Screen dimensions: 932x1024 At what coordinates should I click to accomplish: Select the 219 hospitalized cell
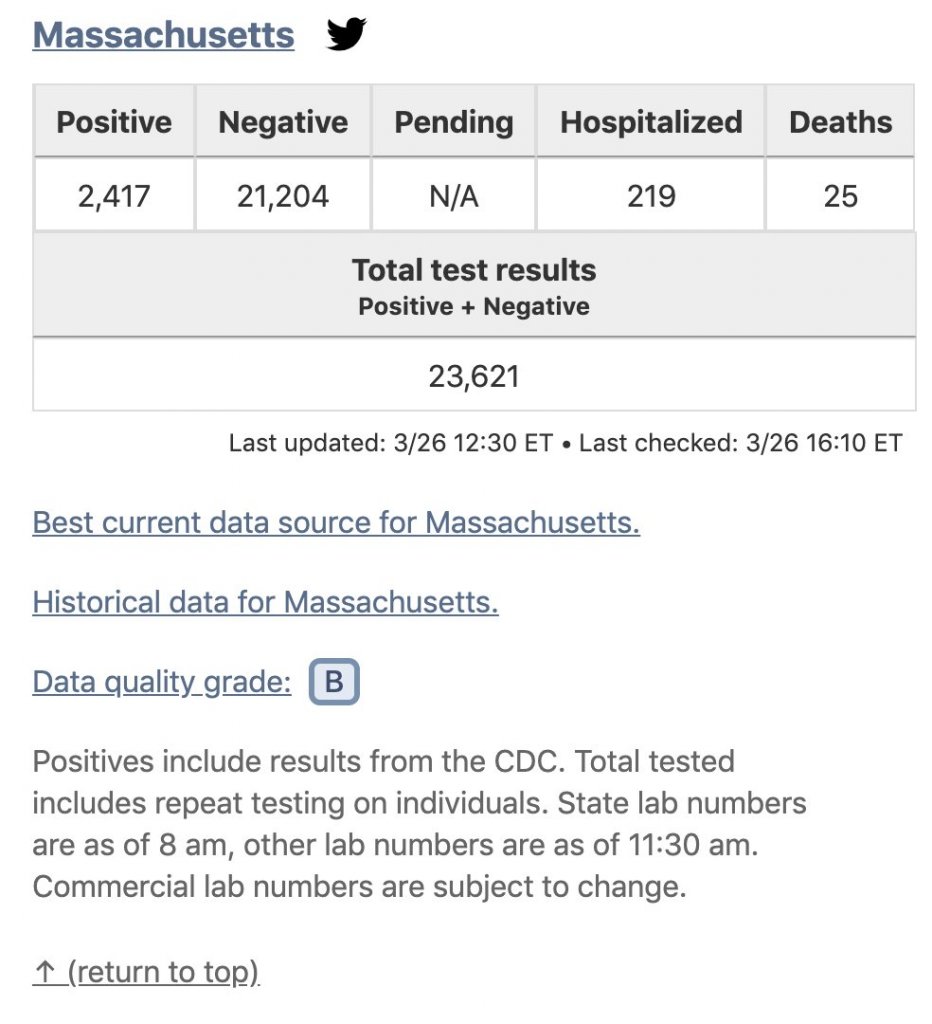click(x=651, y=196)
